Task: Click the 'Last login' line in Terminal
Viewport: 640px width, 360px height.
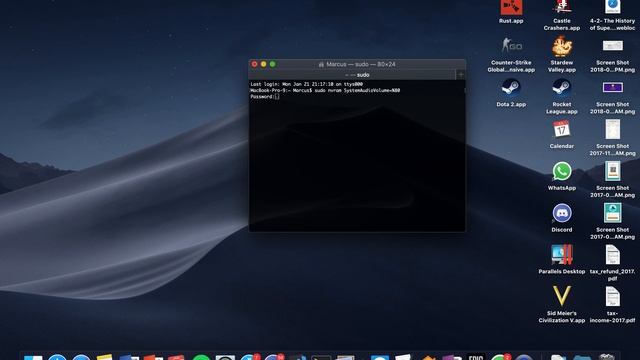Action: click(307, 84)
